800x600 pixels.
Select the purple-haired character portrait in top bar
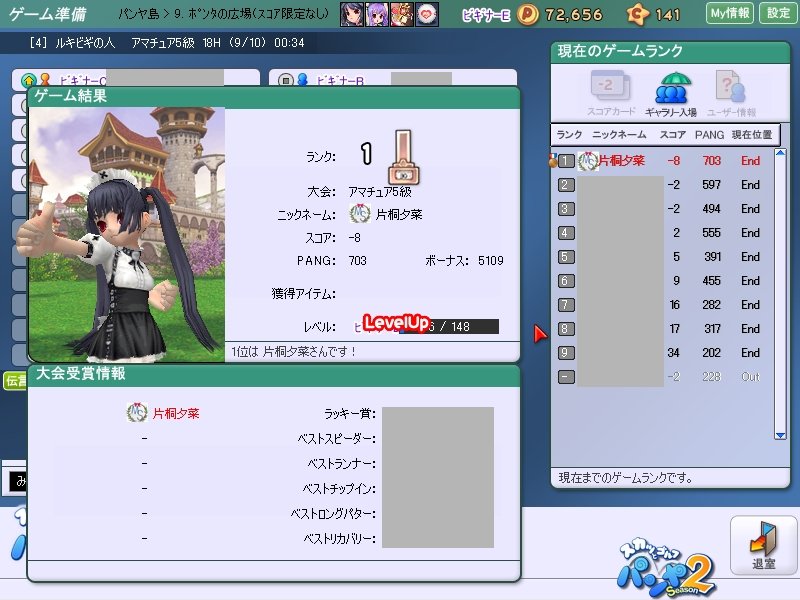[x=377, y=14]
